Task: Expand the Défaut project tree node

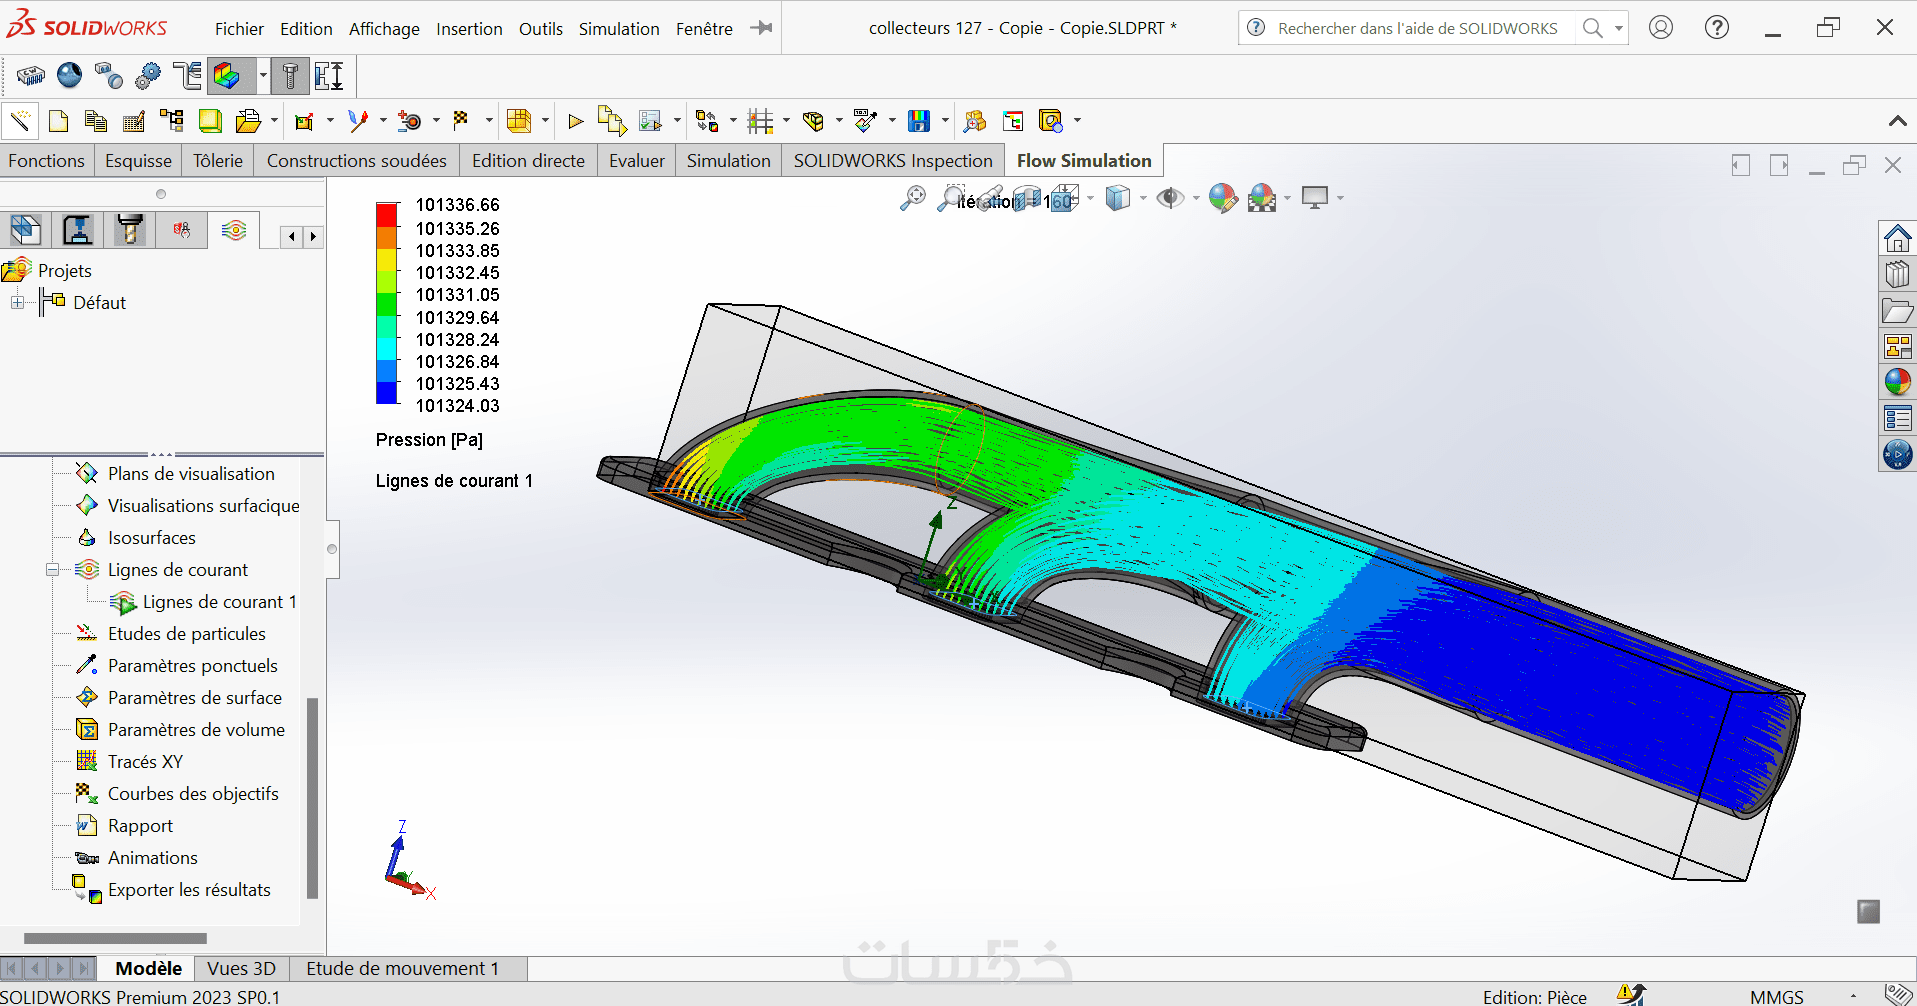Action: coord(18,302)
